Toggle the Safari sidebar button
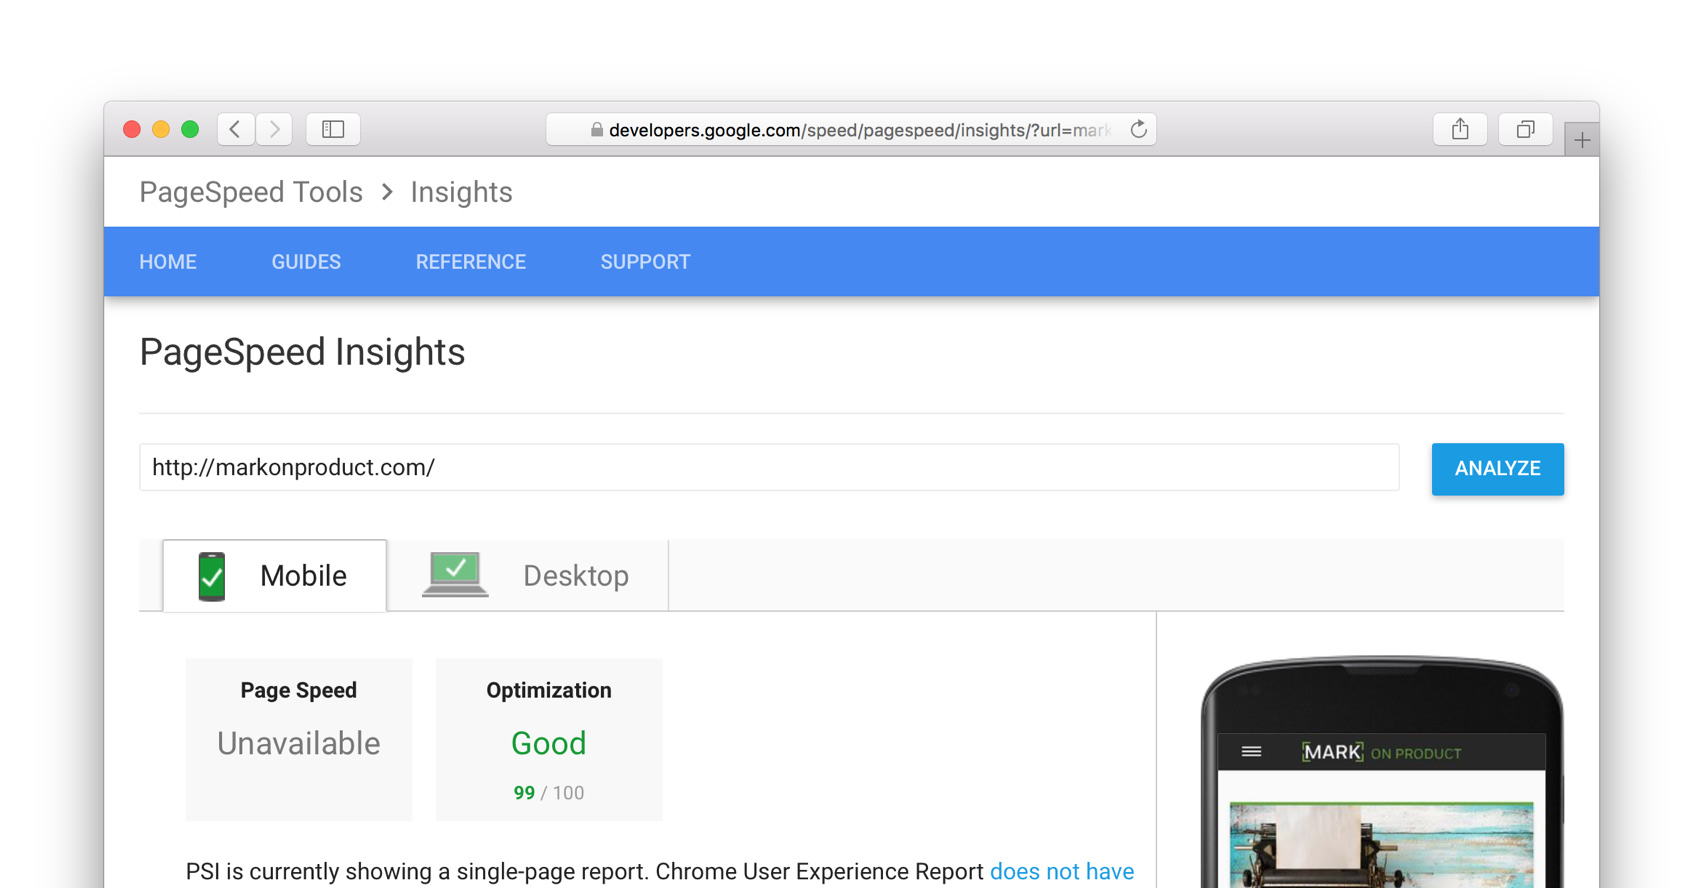This screenshot has height=888, width=1700. (x=333, y=129)
